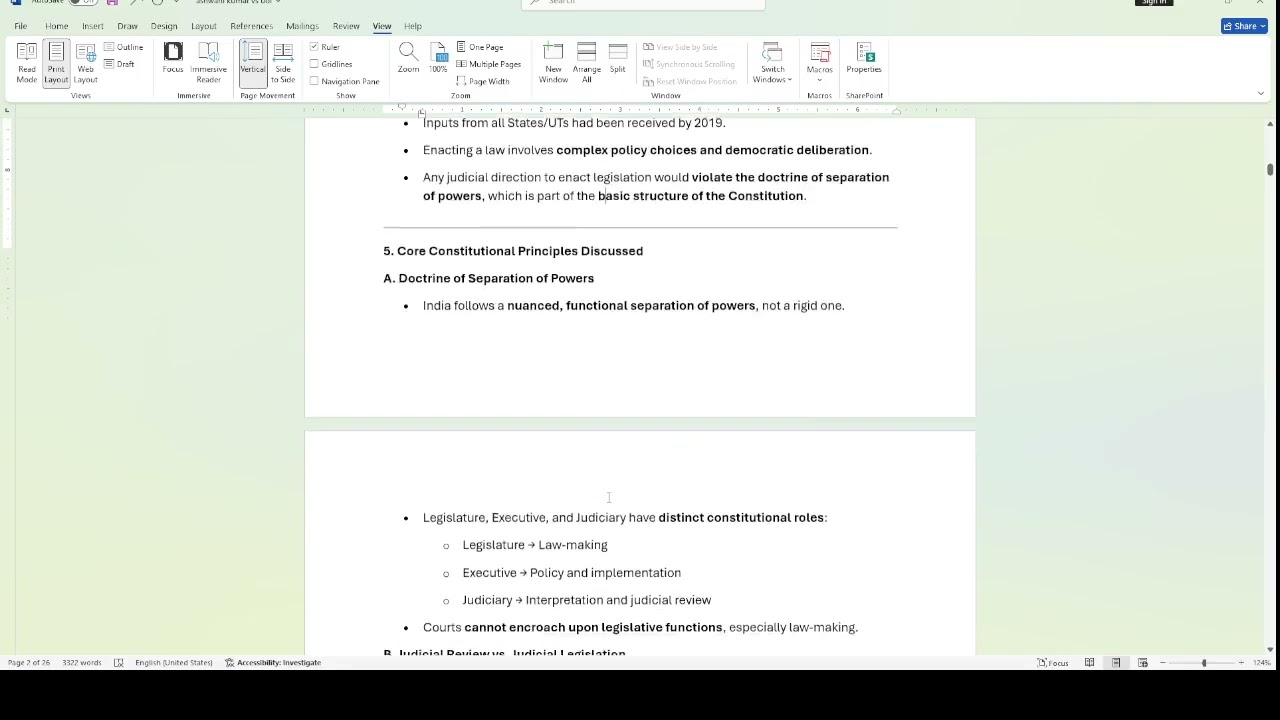Split the document window
Screen dimensions: 1280x720
pos(618,58)
